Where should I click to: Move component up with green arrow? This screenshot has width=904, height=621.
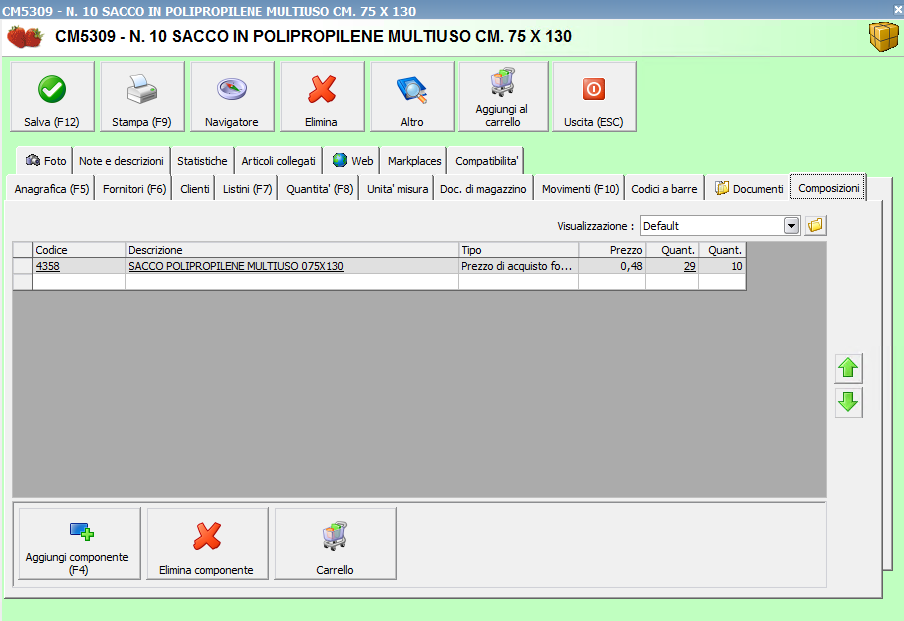848,368
